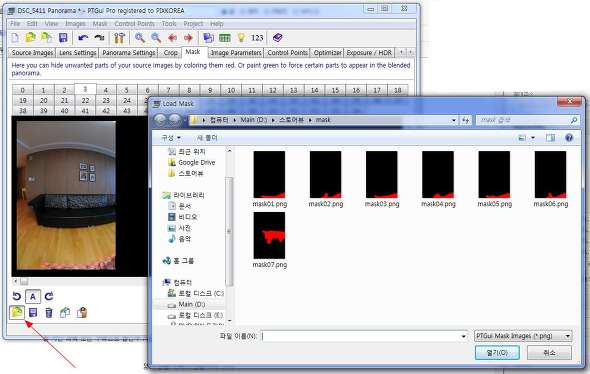Click the Zoom Out magnifier icon
590x374 pixels.
156,38
